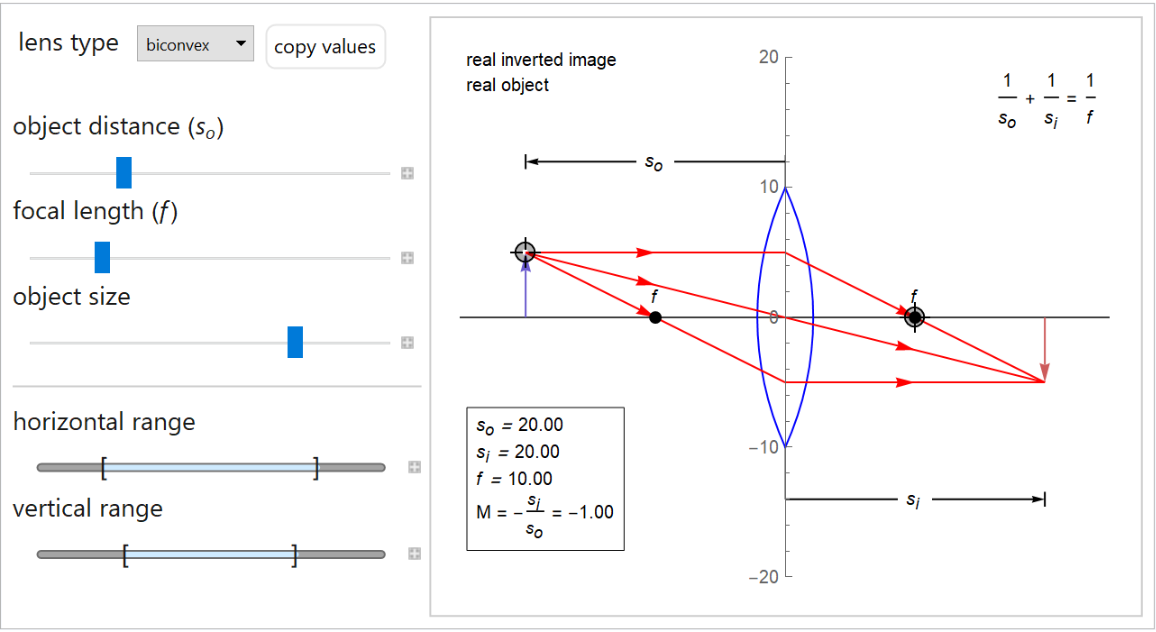
Task: Expand vertical range controls plus icon
Action: tap(414, 554)
